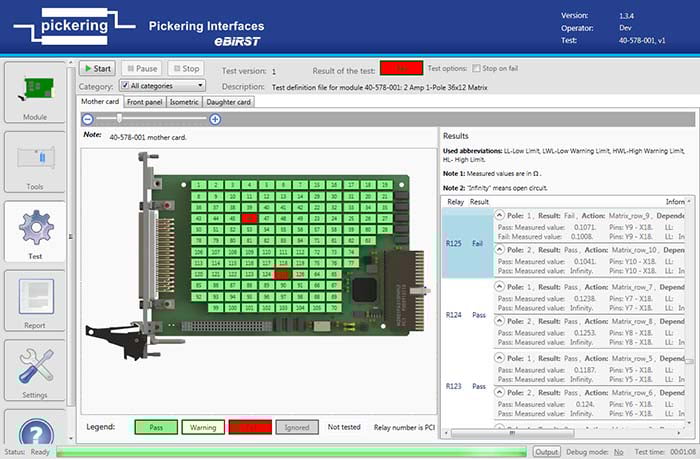Toggle Debug mode No link

tap(618, 452)
